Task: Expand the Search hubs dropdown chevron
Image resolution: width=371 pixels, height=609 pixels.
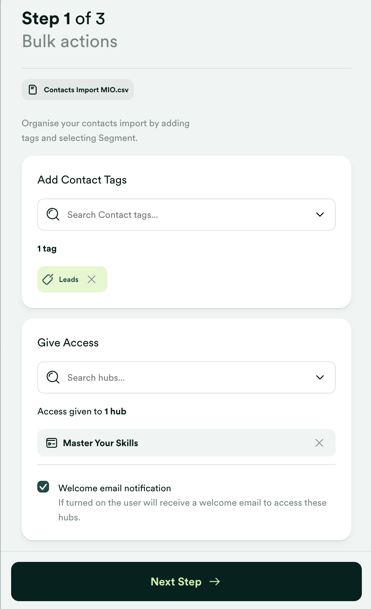Action: point(320,377)
